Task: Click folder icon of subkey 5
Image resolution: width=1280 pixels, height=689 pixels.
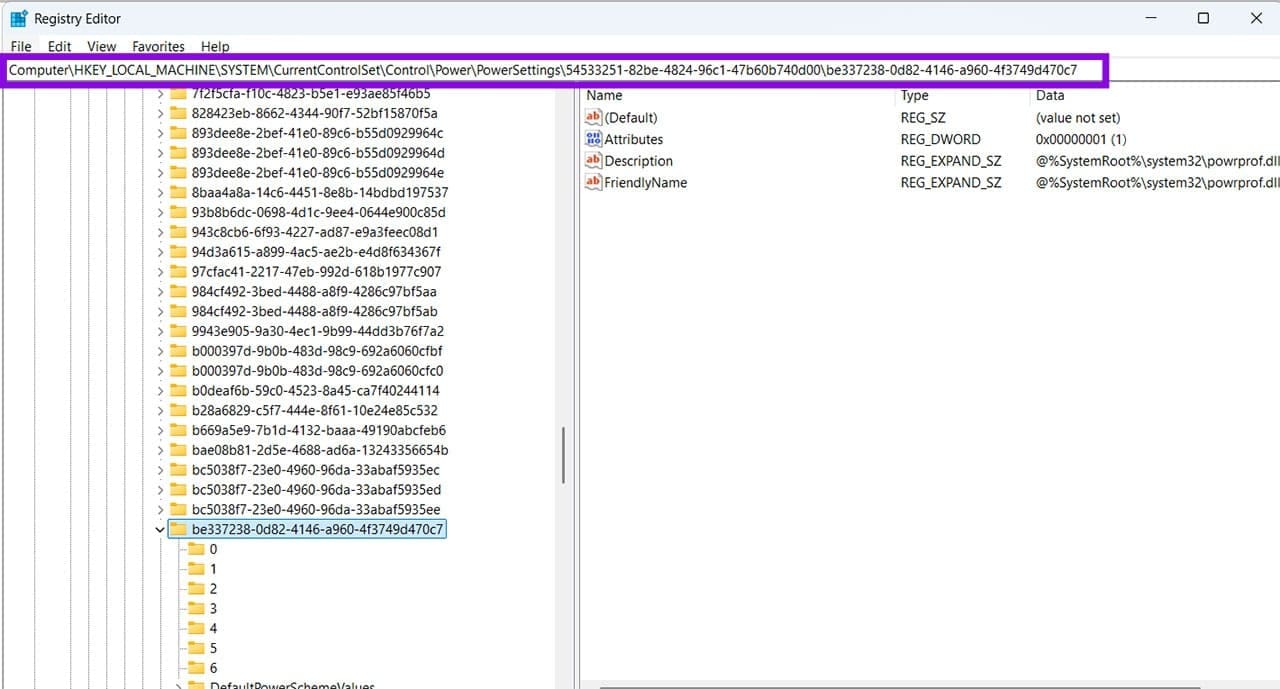Action: pyautogui.click(x=196, y=648)
